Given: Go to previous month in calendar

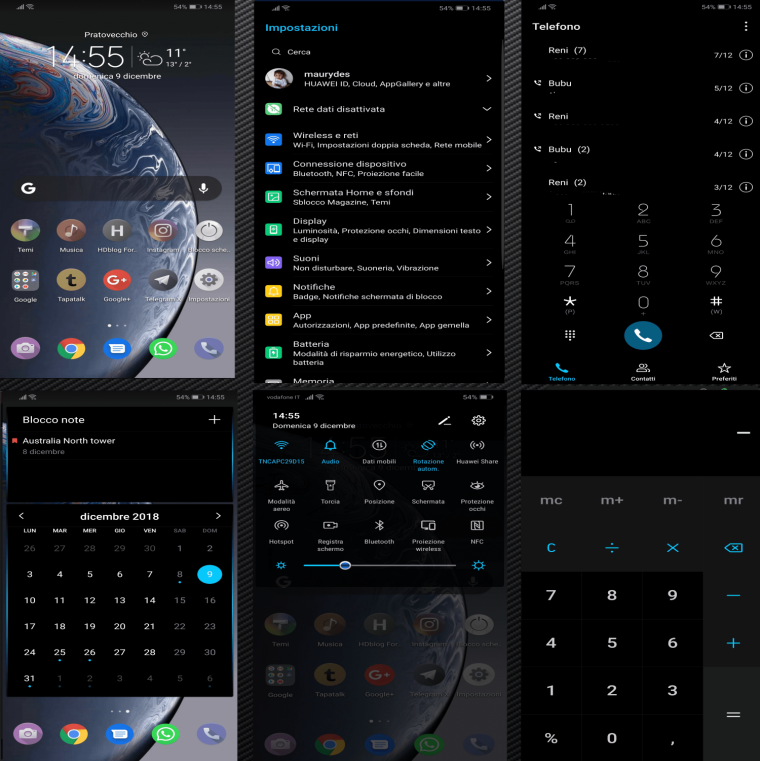Looking at the screenshot, I should (x=22, y=516).
